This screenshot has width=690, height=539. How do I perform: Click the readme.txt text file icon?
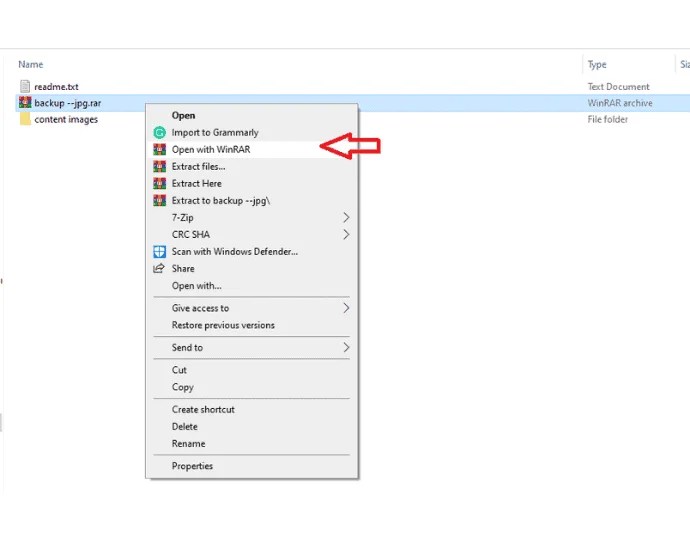coord(25,86)
